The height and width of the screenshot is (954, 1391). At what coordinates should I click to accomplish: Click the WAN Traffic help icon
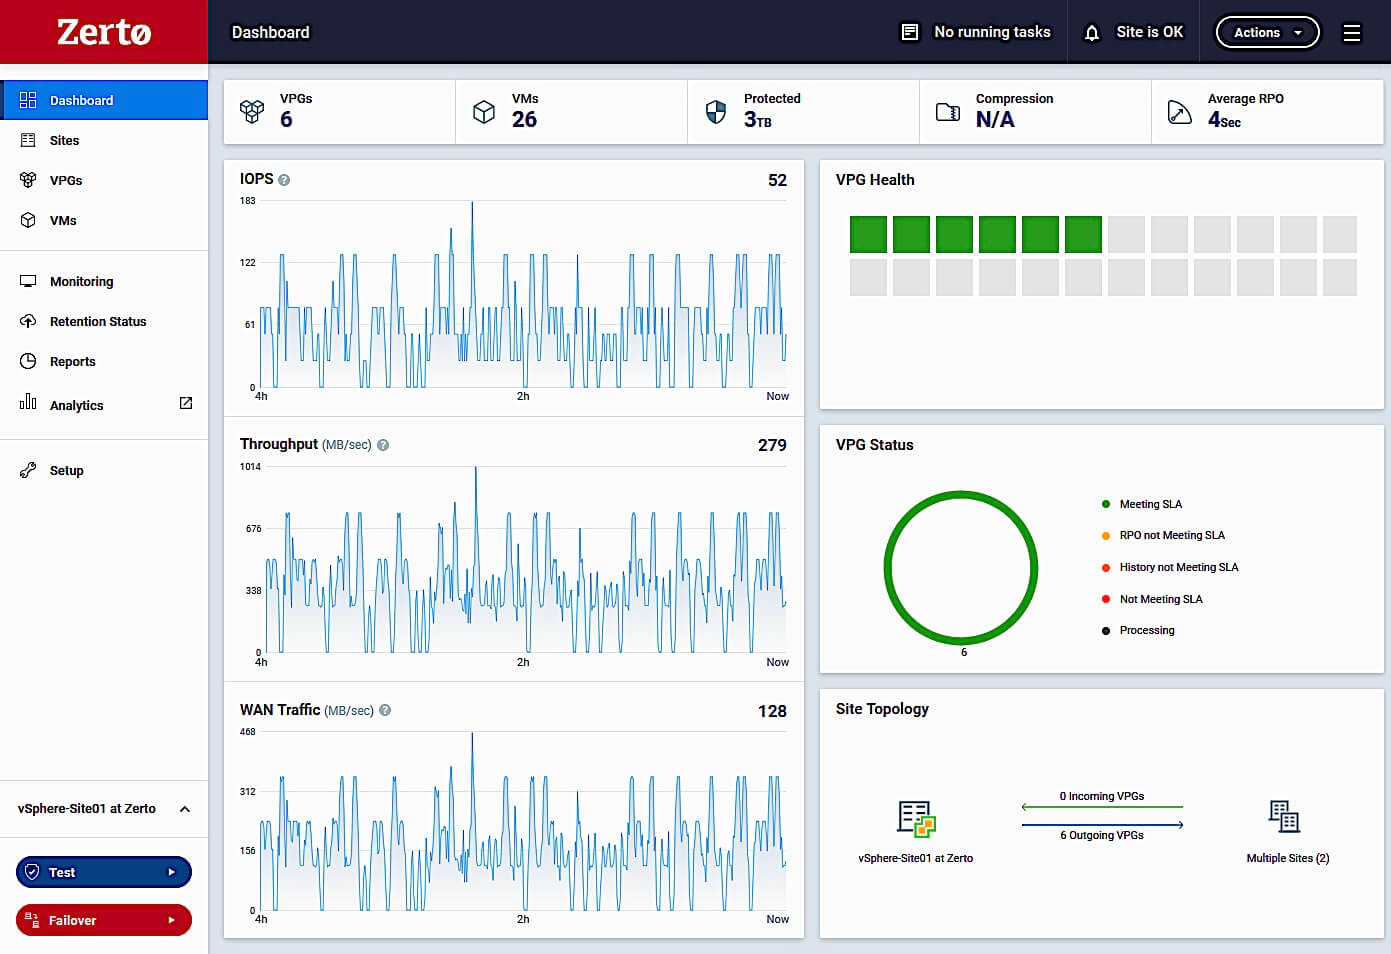[385, 710]
